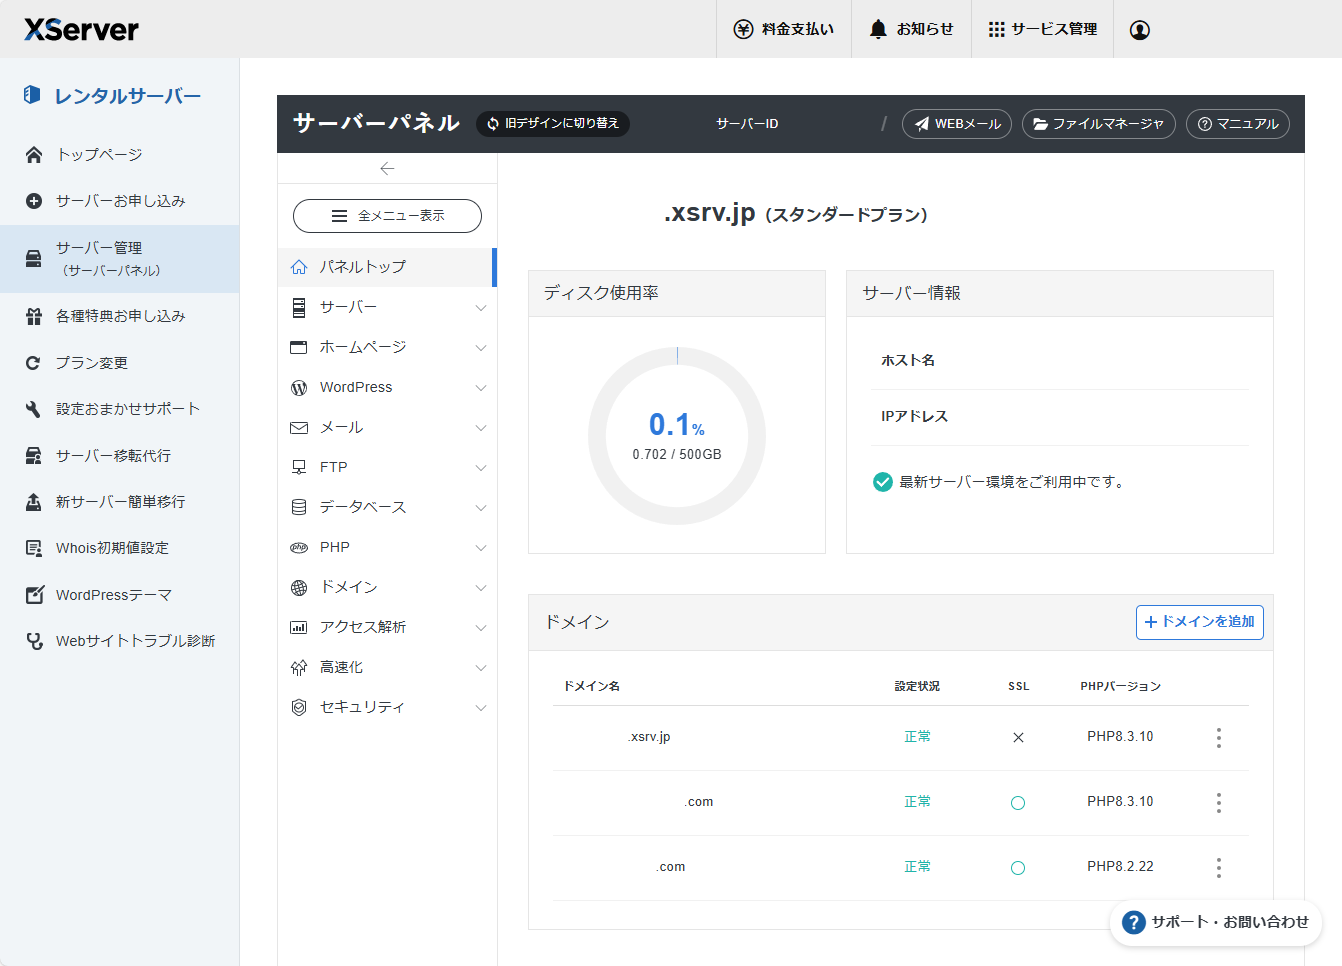Click the edit icon beside WordPressテーマ
Image resolution: width=1342 pixels, height=966 pixels.
(34, 595)
